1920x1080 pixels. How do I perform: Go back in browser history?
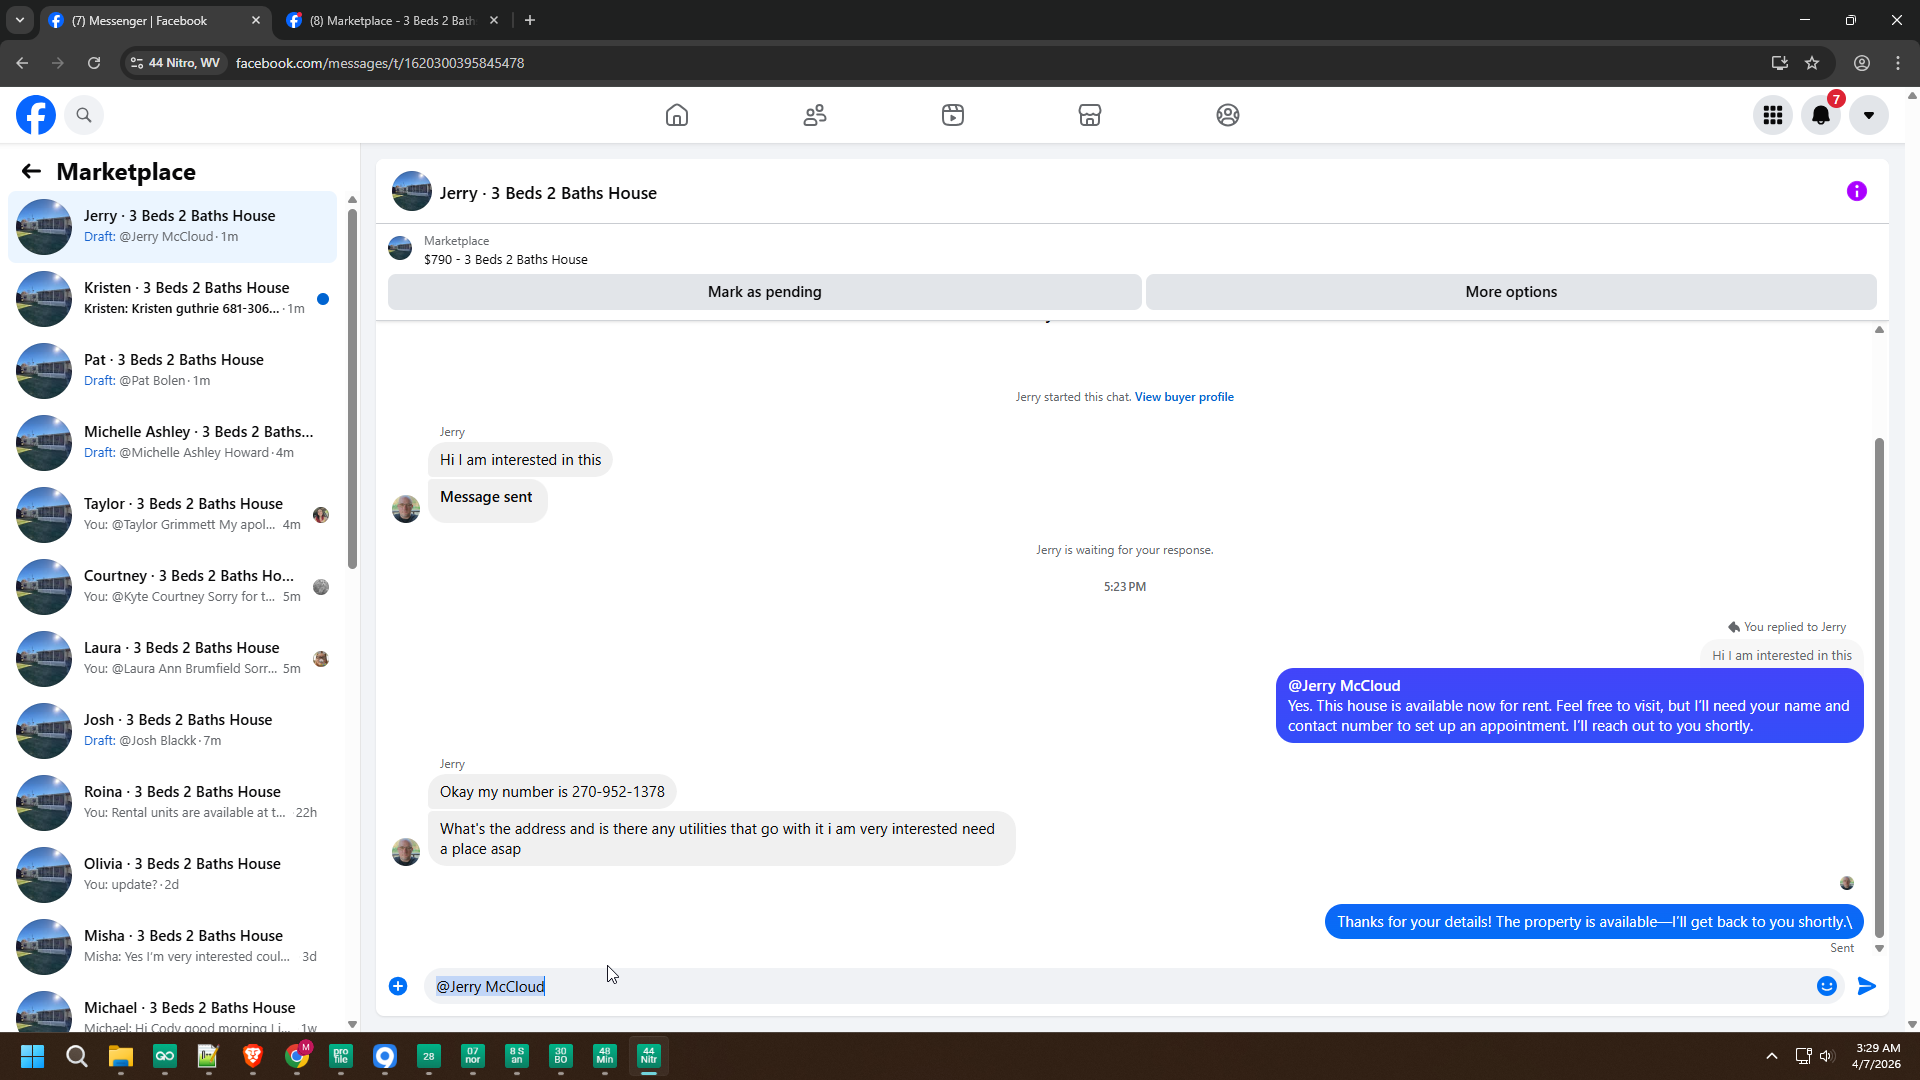point(22,63)
